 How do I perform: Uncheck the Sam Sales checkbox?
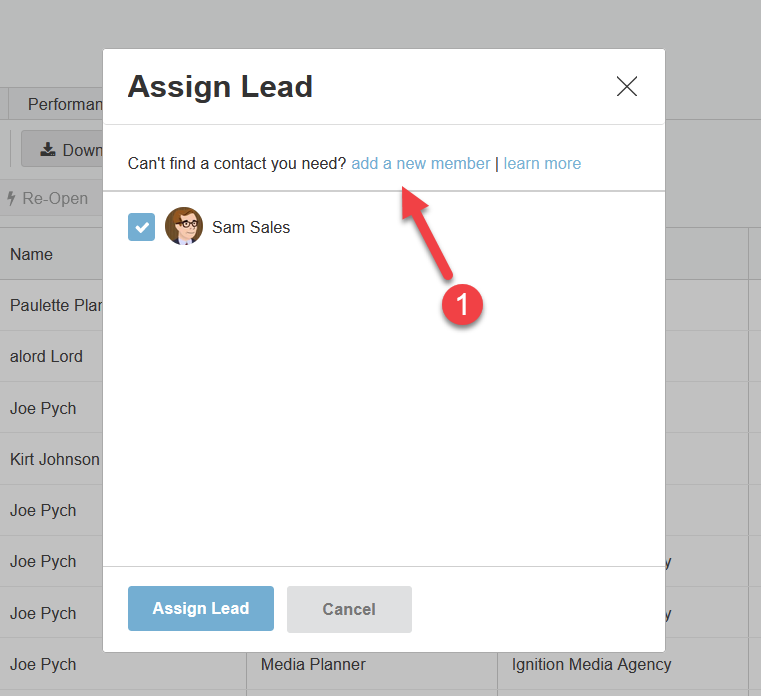point(142,227)
